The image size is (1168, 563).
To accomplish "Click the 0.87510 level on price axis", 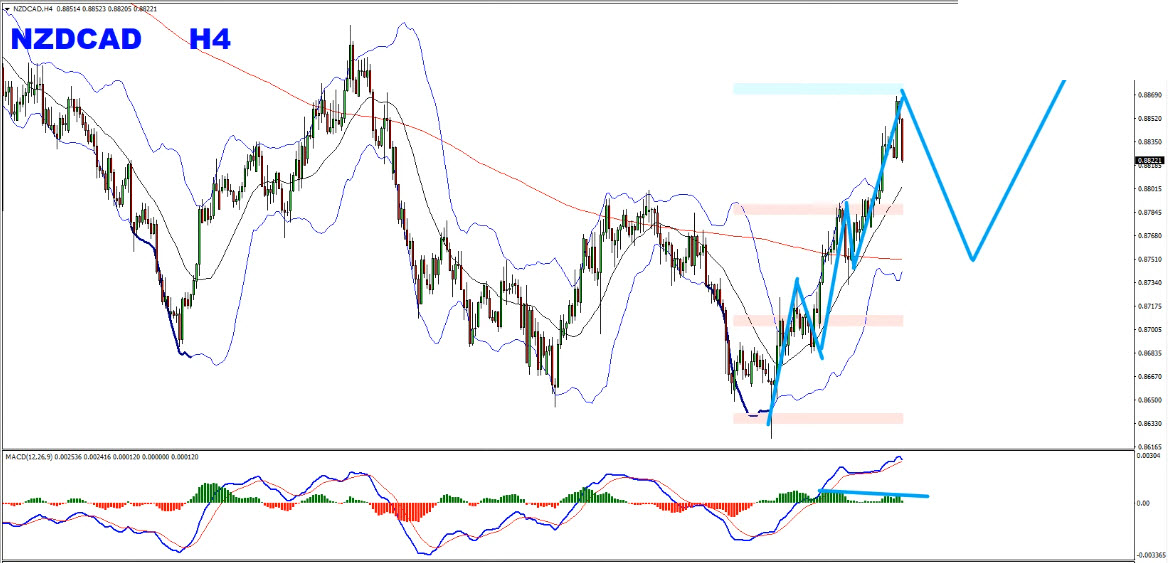I will [1149, 259].
